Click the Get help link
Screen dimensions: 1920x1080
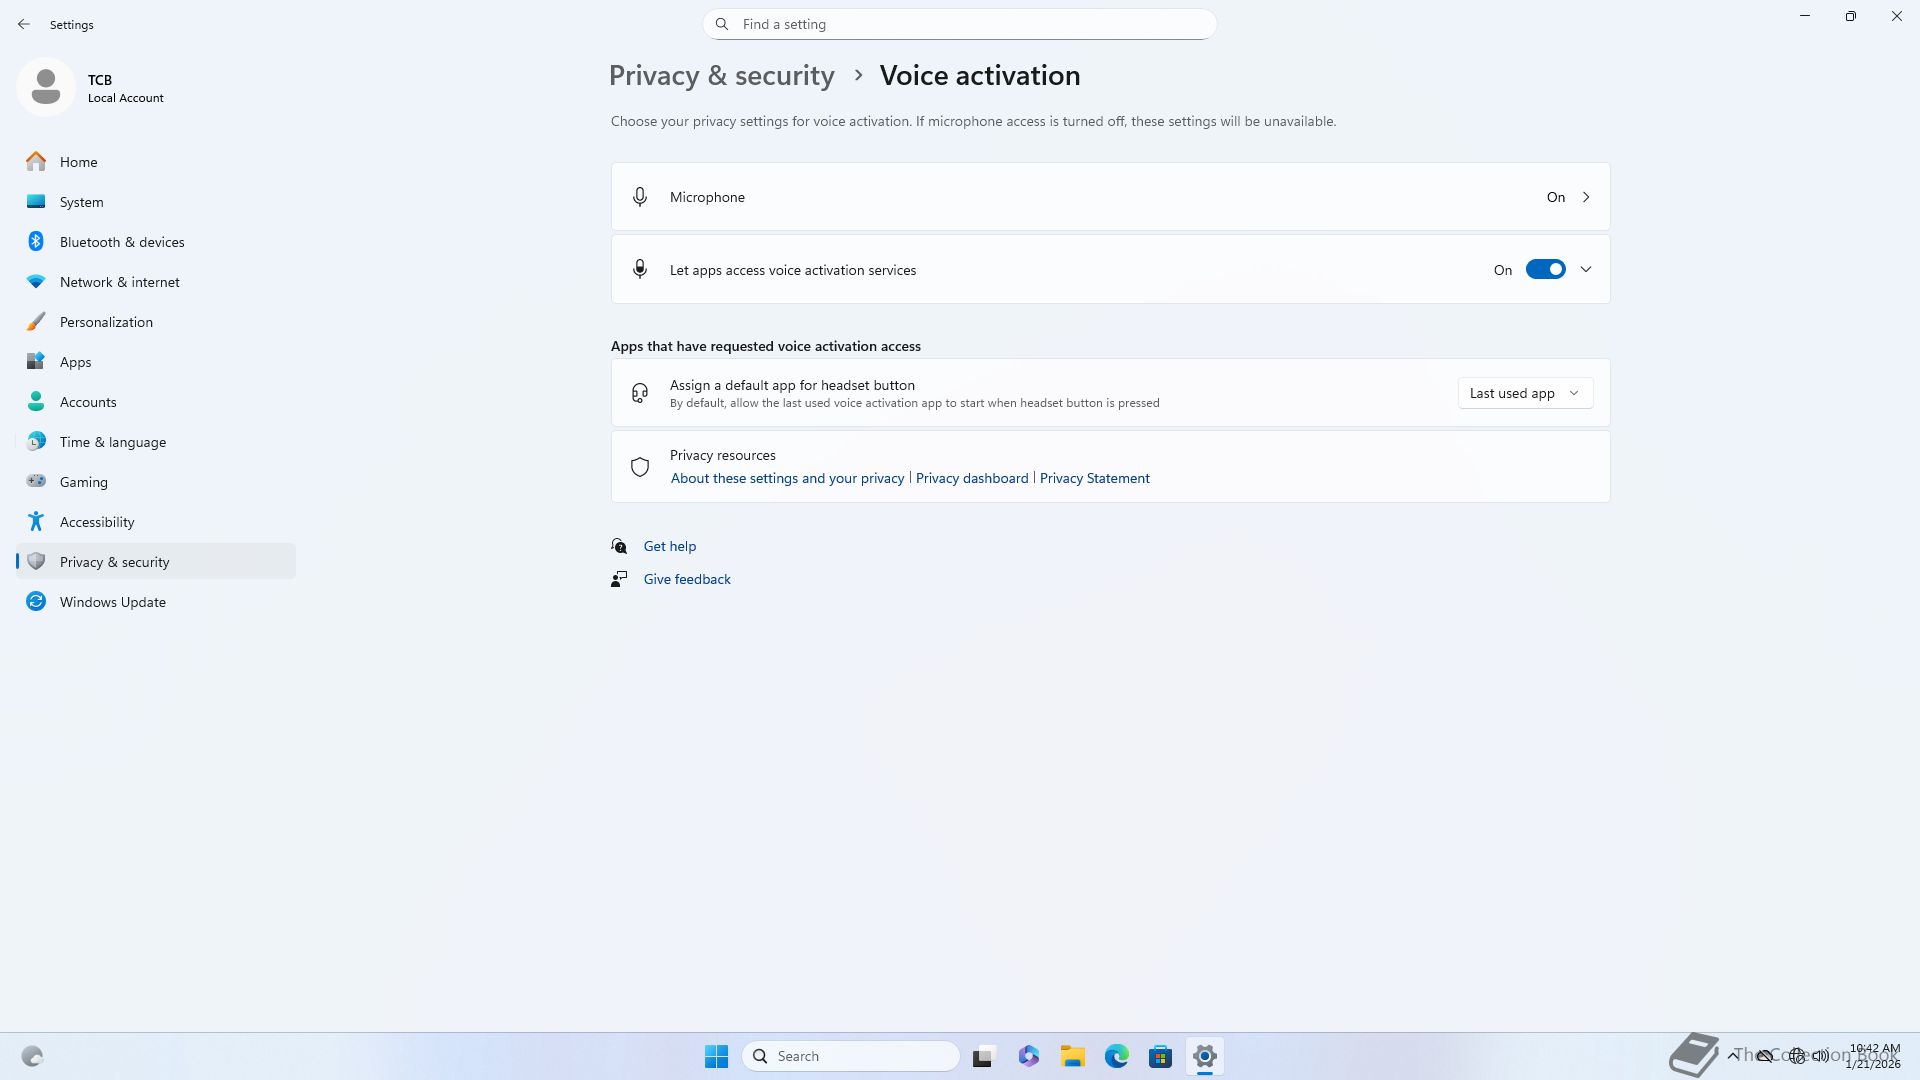coord(669,546)
